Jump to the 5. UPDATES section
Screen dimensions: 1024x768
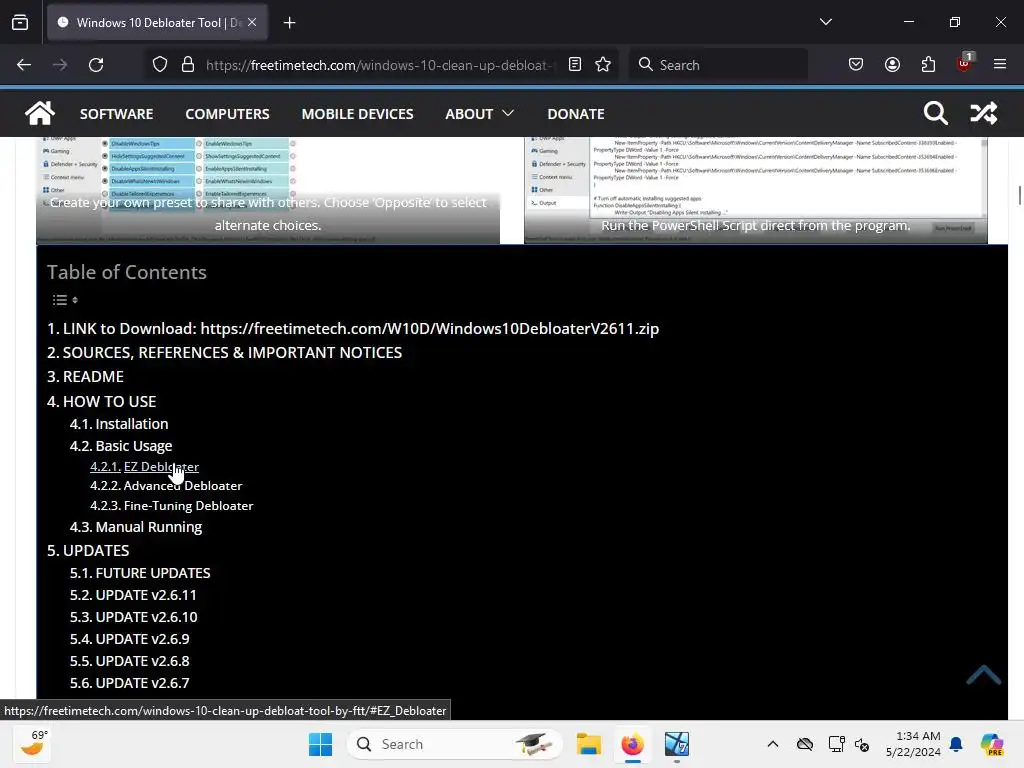pyautogui.click(x=88, y=551)
